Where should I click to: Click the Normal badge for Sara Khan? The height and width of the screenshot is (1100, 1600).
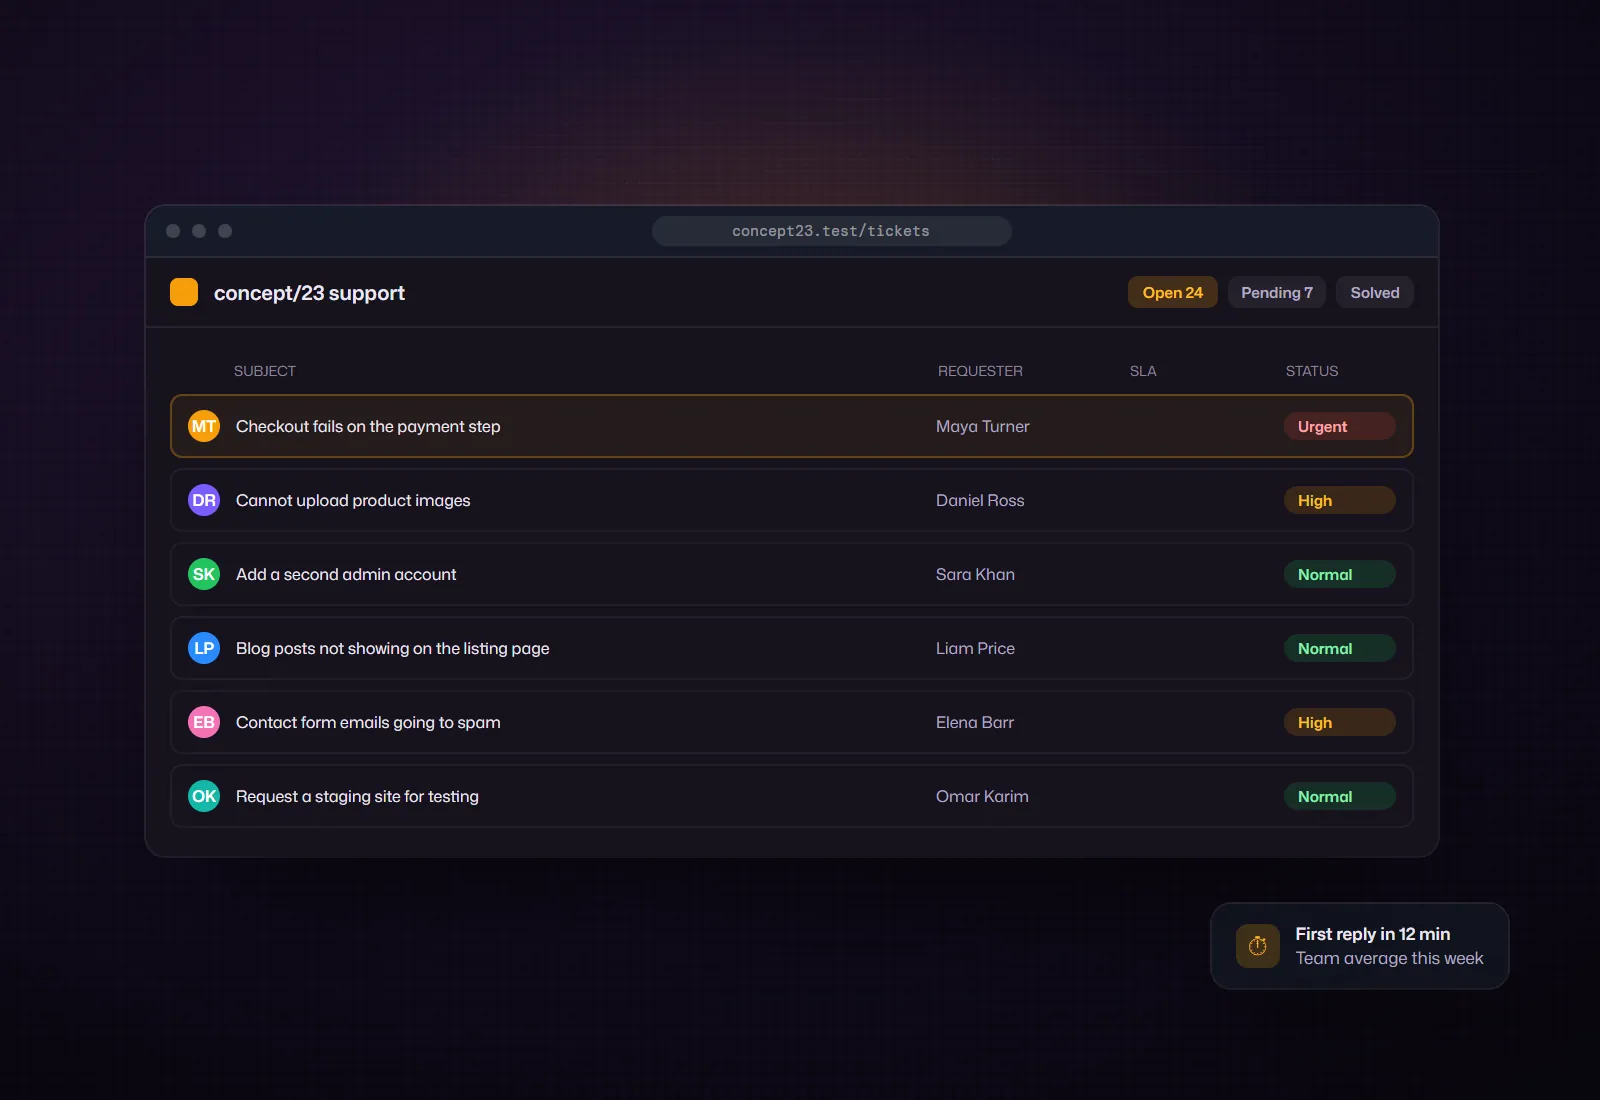tap(1340, 574)
